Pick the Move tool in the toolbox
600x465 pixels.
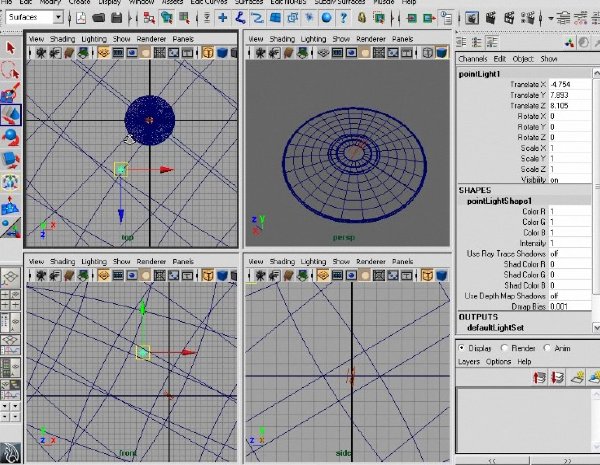tap(10, 115)
